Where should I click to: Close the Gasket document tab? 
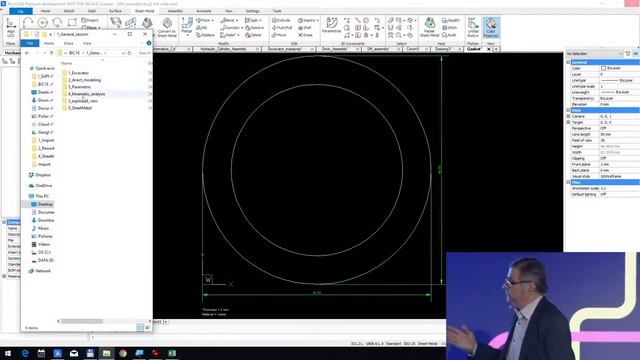click(x=489, y=49)
